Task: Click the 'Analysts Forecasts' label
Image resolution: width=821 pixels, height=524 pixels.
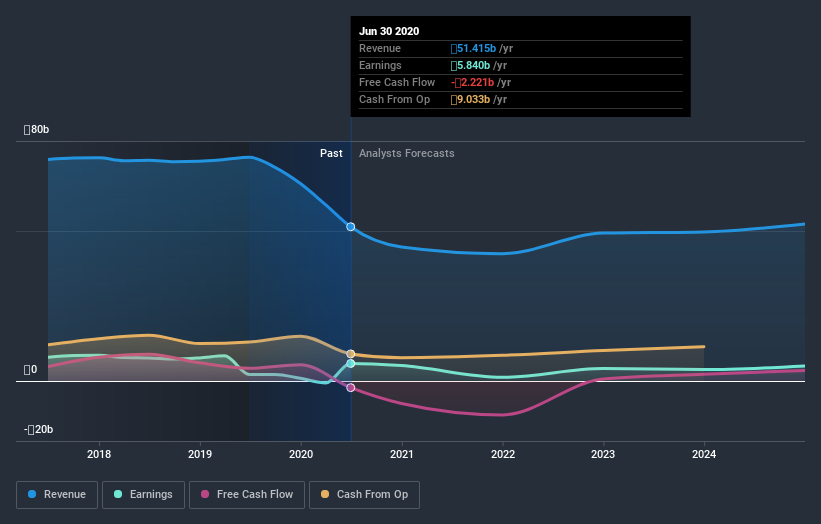Action: tap(407, 153)
